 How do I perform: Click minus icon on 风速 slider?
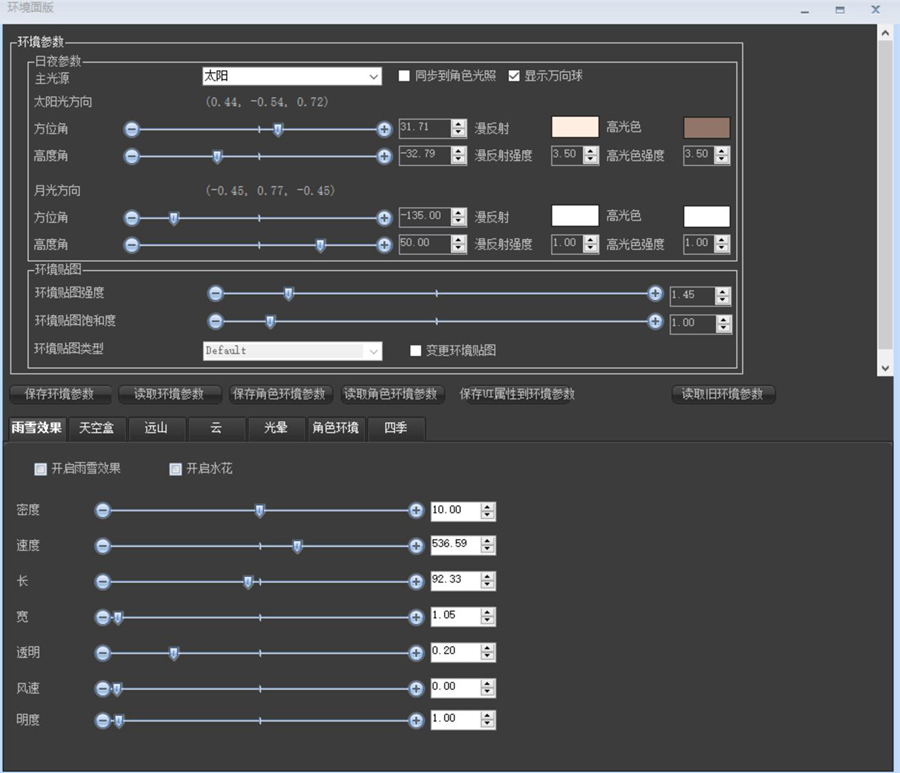click(102, 689)
